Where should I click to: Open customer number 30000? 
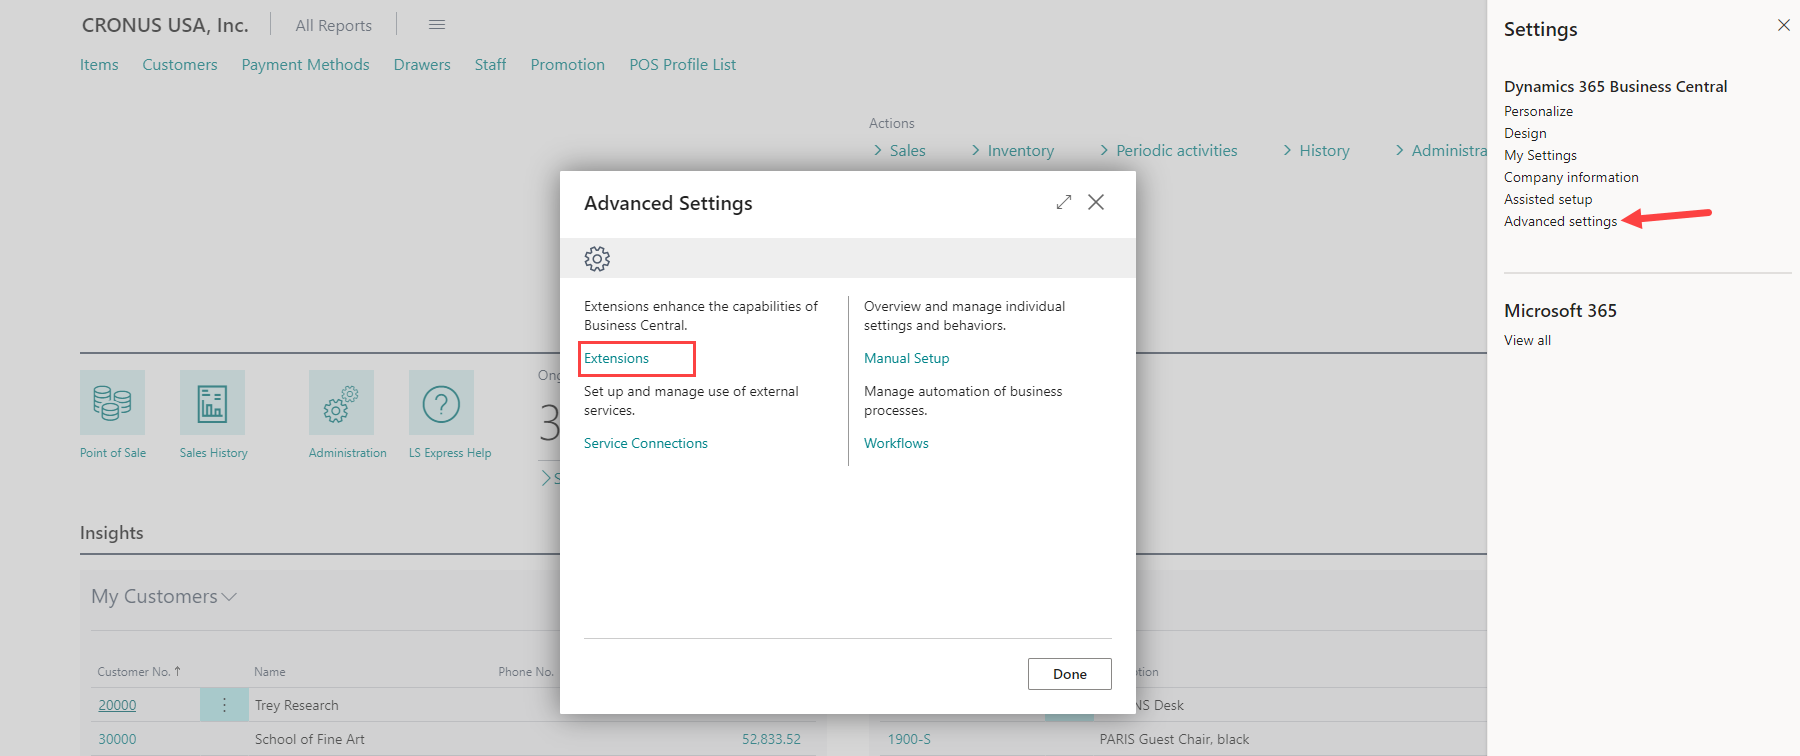point(117,739)
